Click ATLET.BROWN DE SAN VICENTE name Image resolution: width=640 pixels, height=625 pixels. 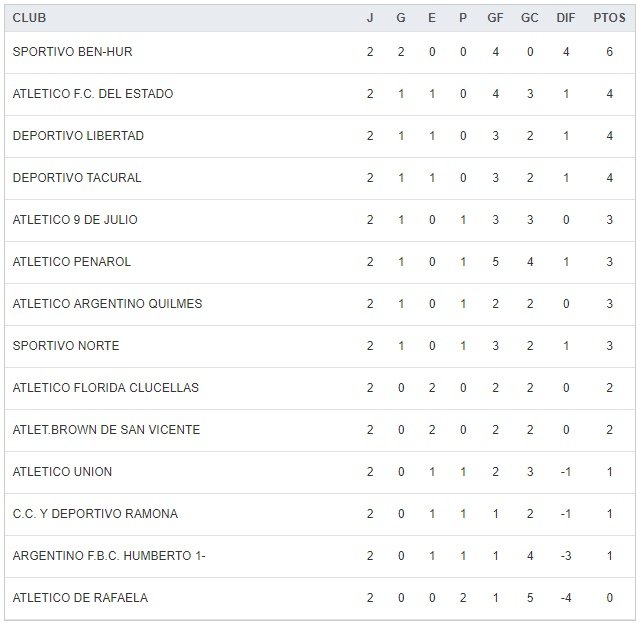pyautogui.click(x=106, y=430)
